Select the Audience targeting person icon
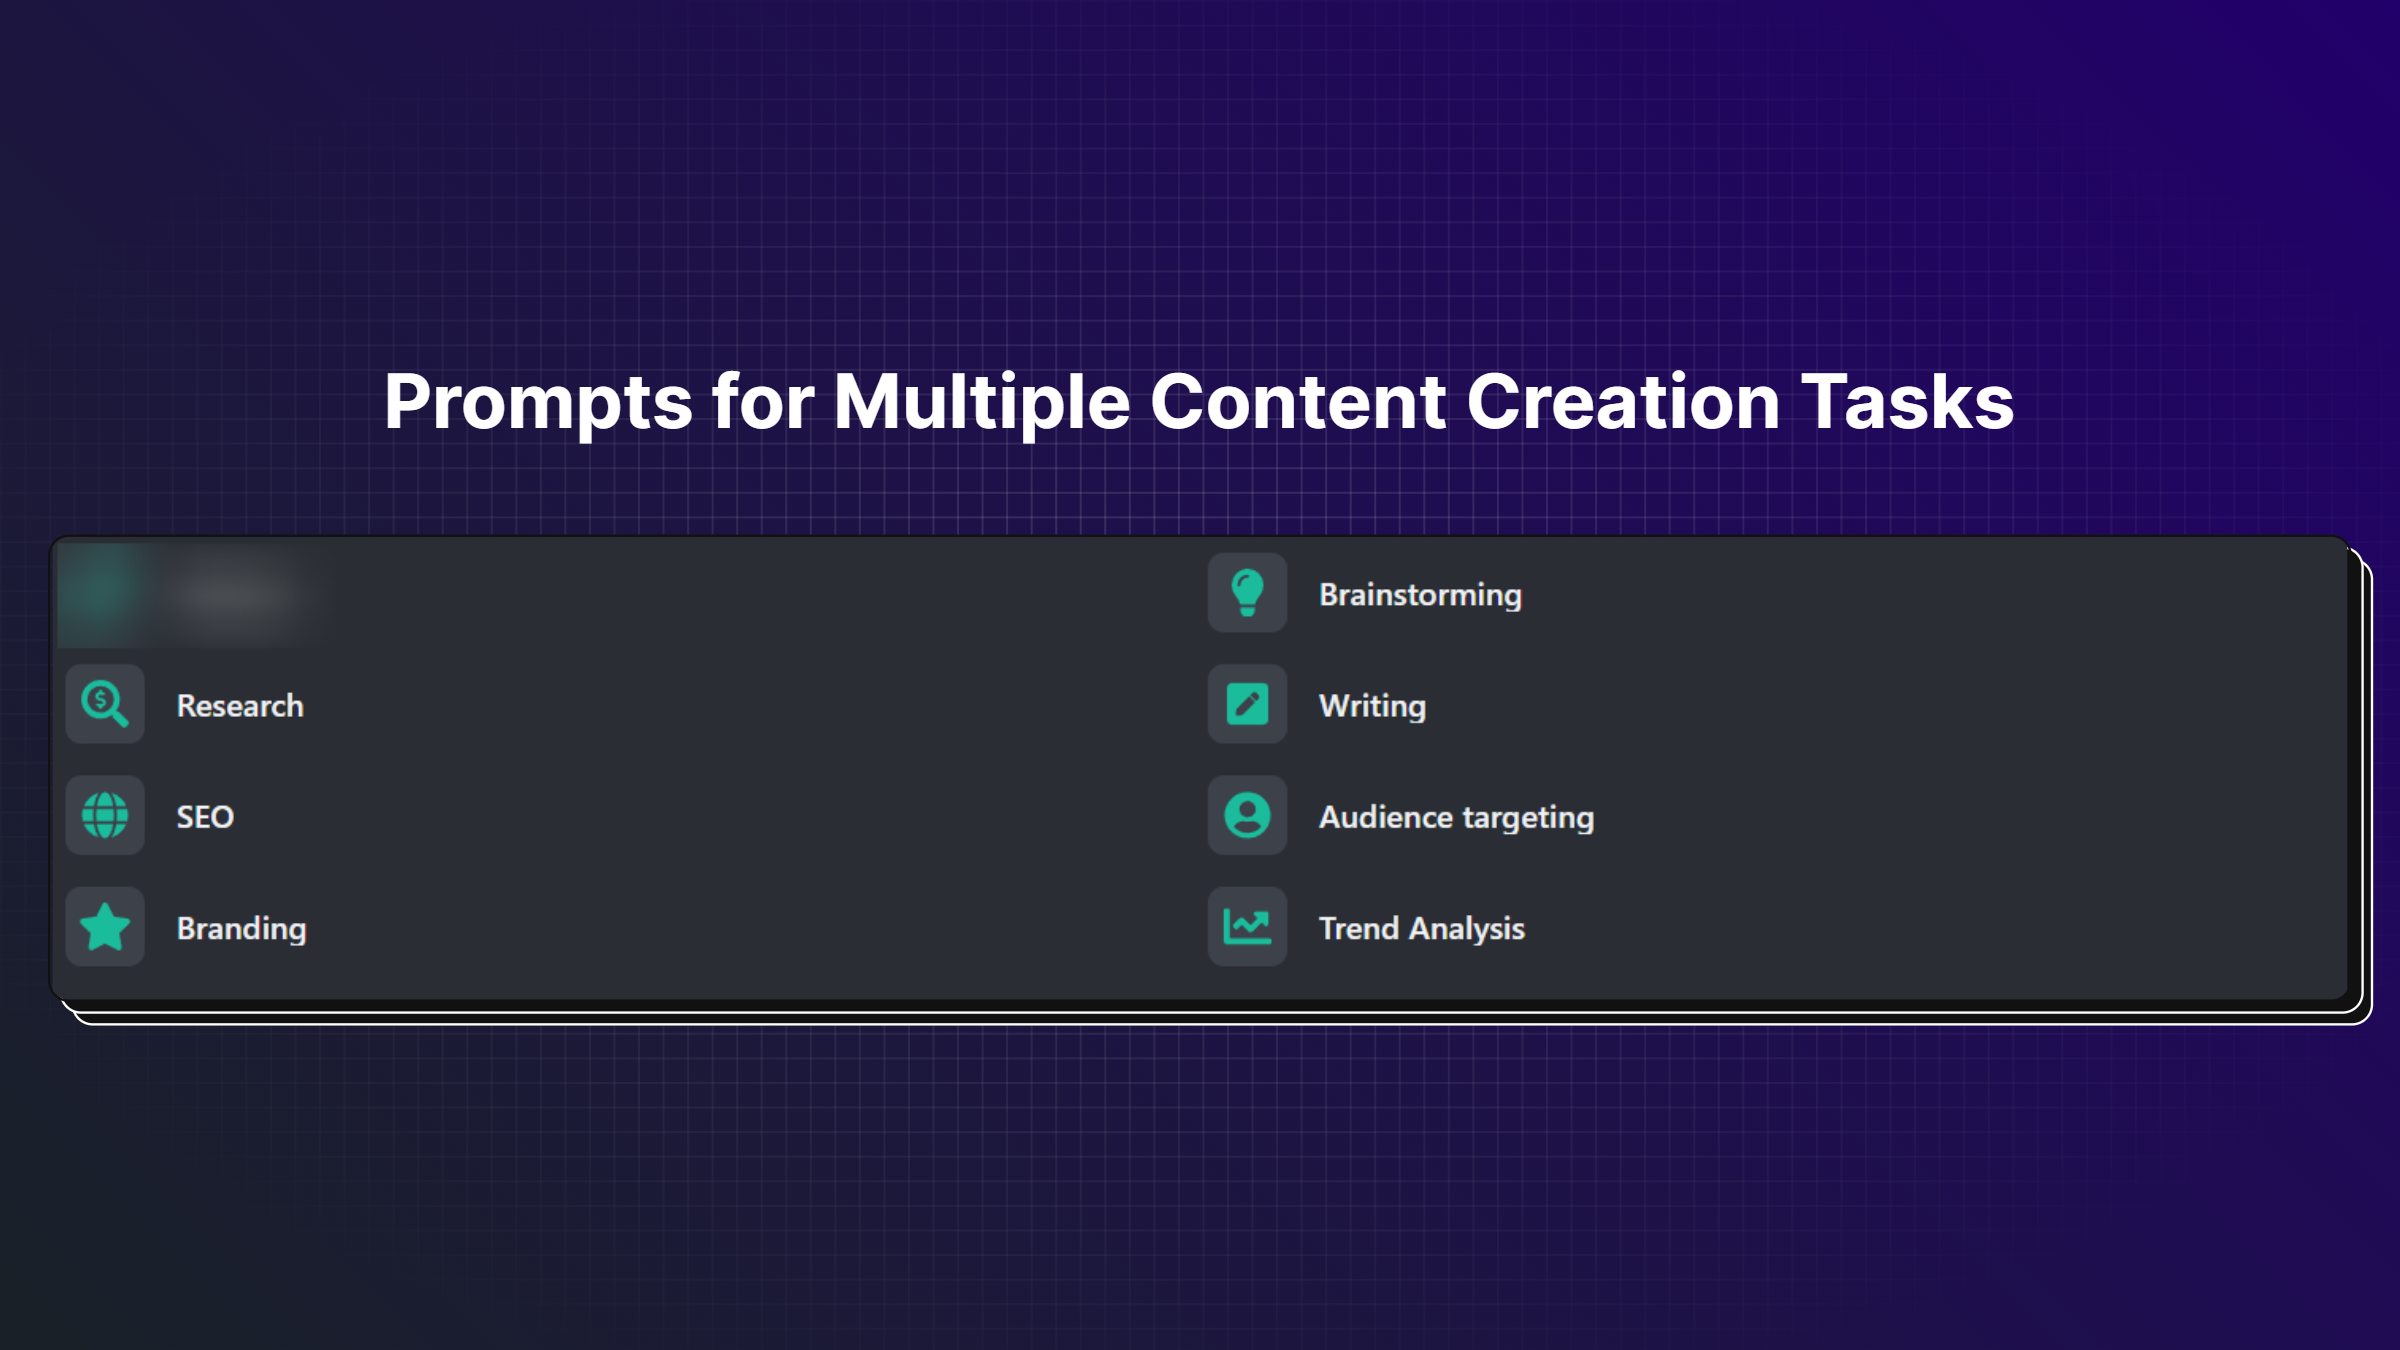Image resolution: width=2400 pixels, height=1350 pixels. (1247, 815)
